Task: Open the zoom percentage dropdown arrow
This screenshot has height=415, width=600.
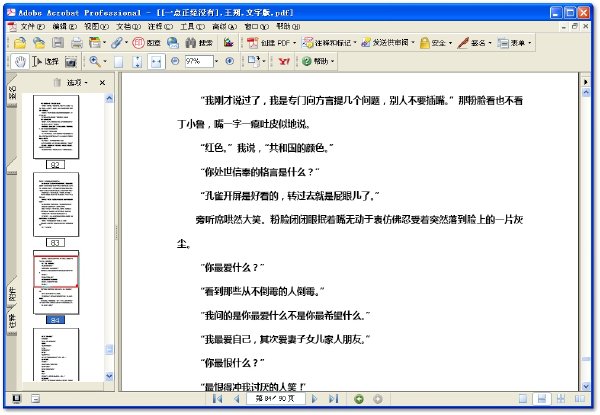Action: (x=217, y=61)
